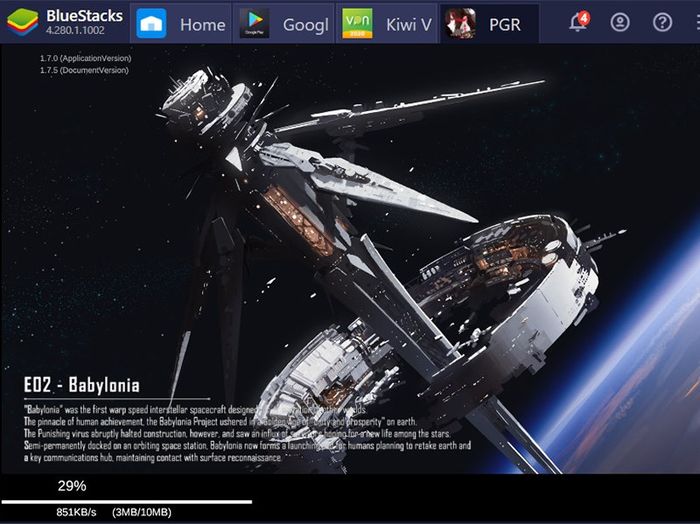Select the Kiwi V tab label
The image size is (700, 524).
[408, 24]
